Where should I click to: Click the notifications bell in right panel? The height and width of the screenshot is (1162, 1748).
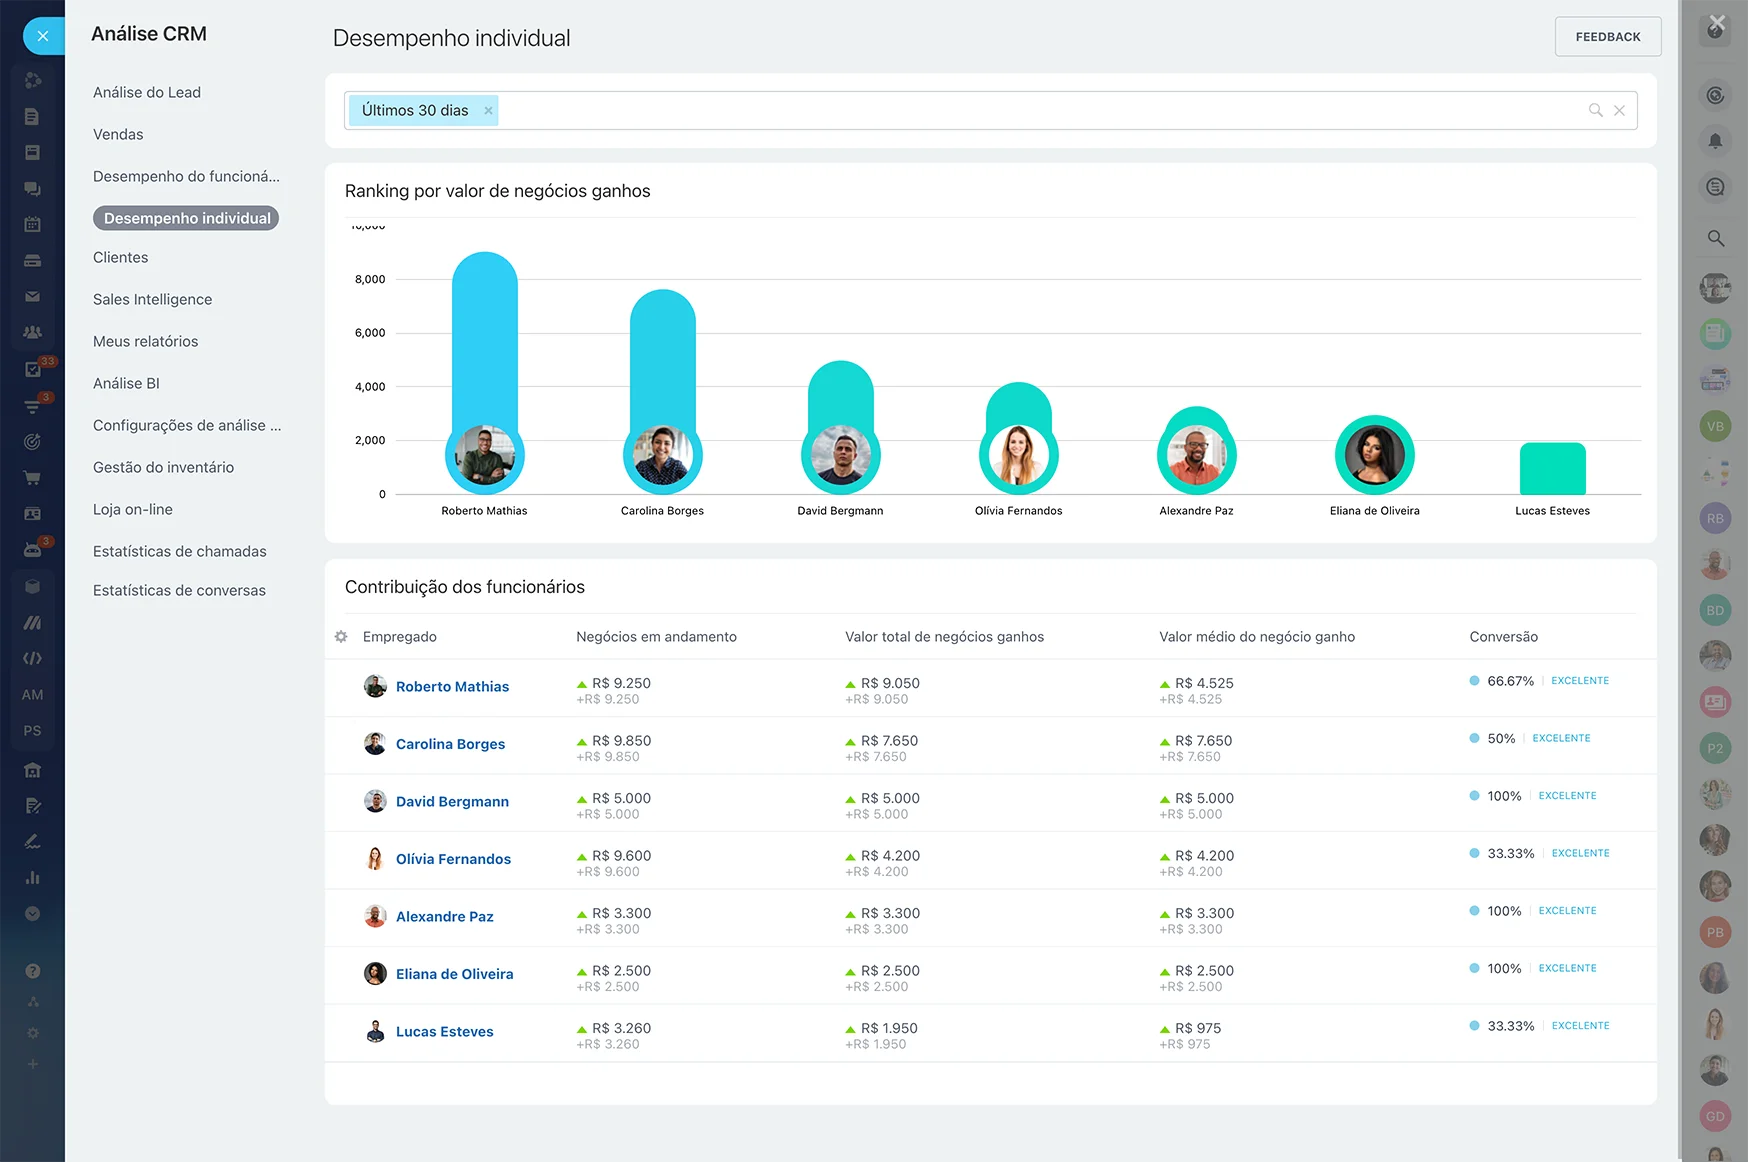(1715, 141)
